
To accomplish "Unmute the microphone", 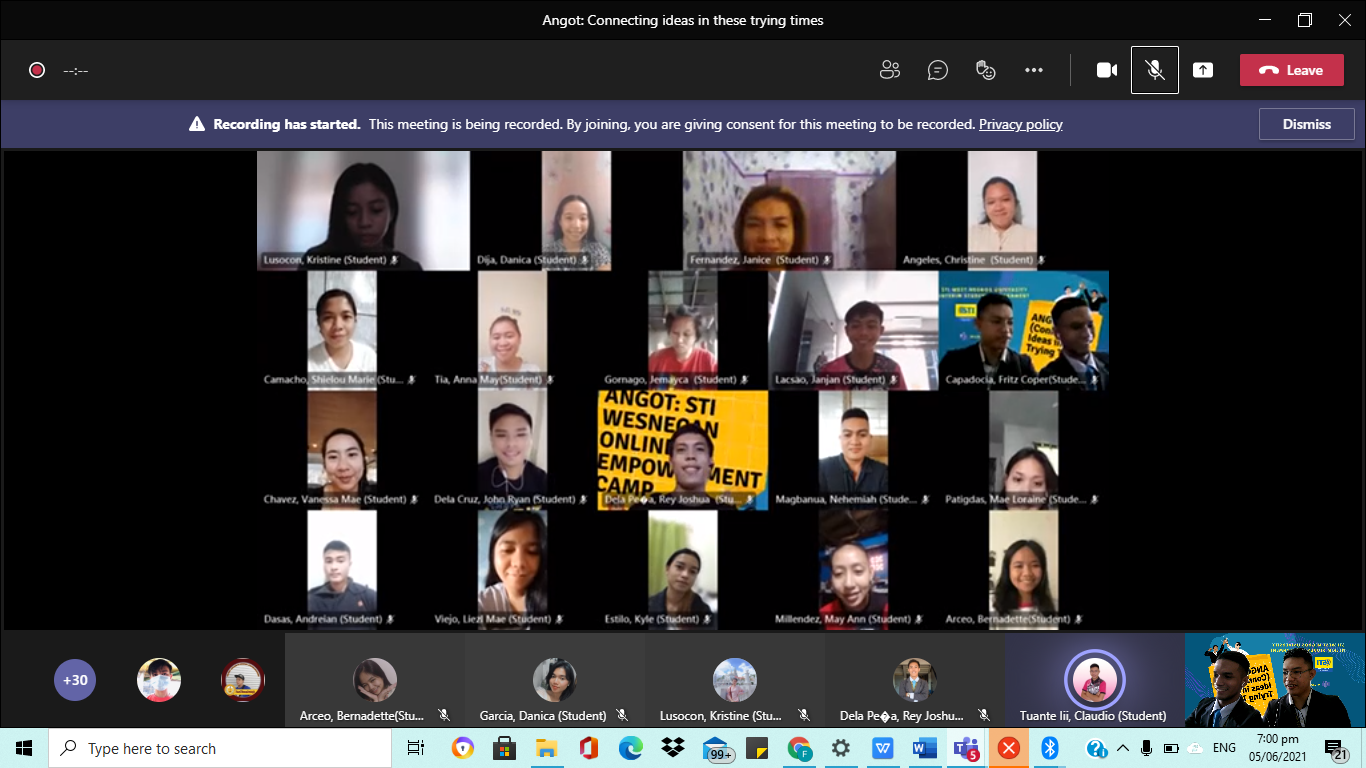I will pyautogui.click(x=1155, y=70).
